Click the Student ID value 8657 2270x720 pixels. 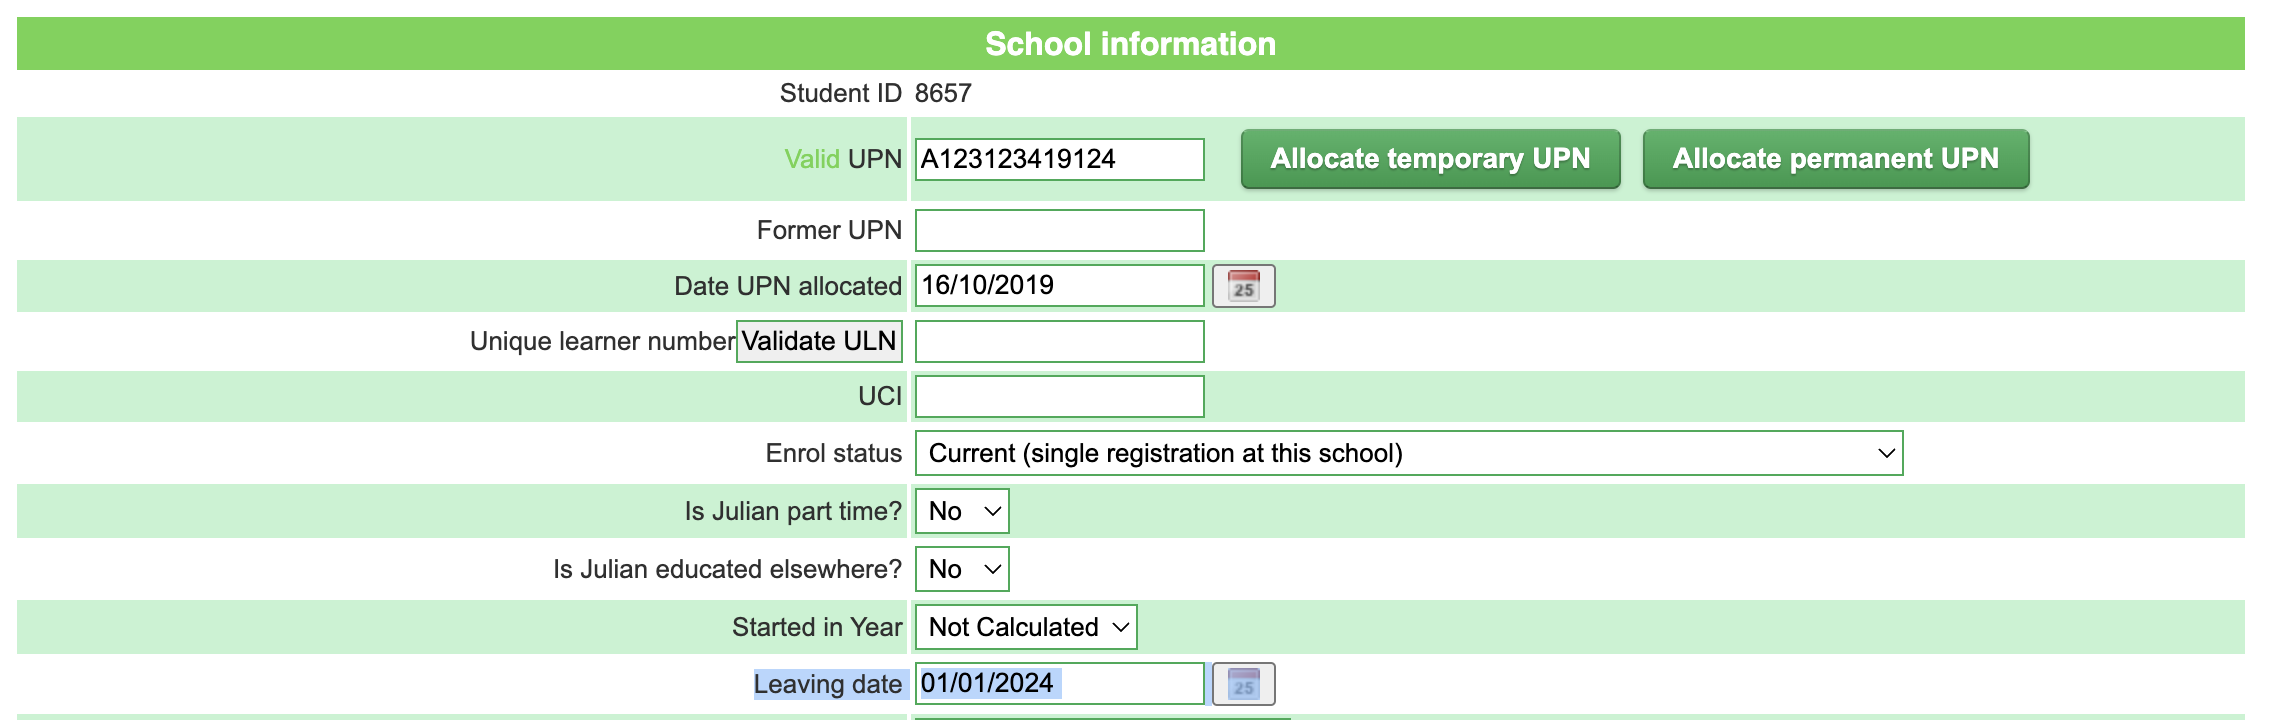[943, 93]
